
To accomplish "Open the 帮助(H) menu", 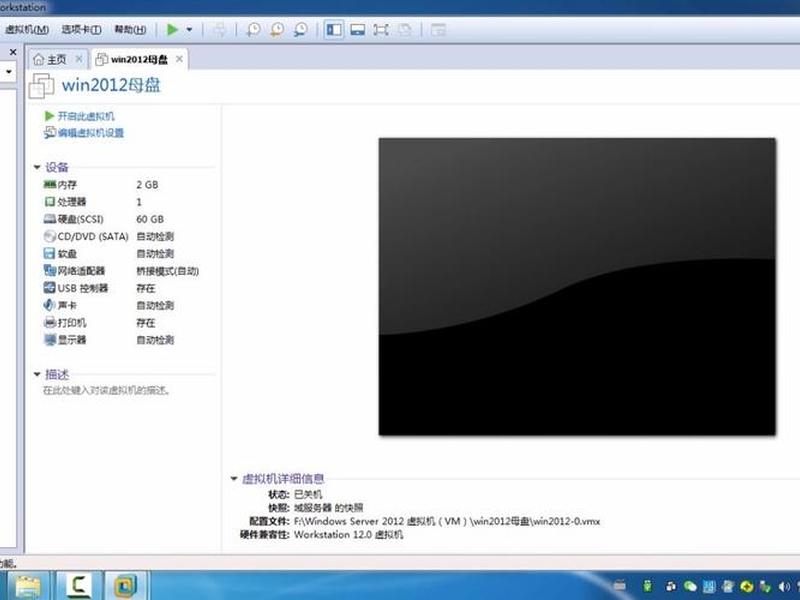I will tap(130, 30).
